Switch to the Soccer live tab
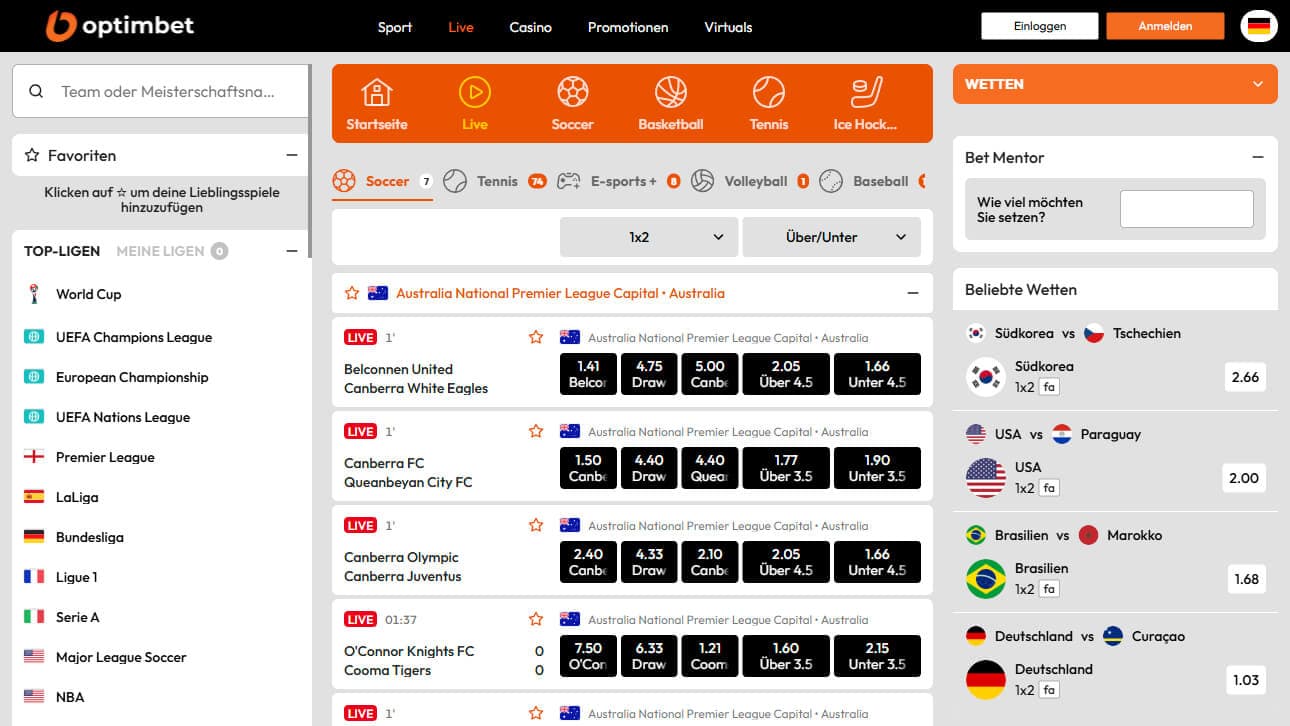 tap(383, 181)
